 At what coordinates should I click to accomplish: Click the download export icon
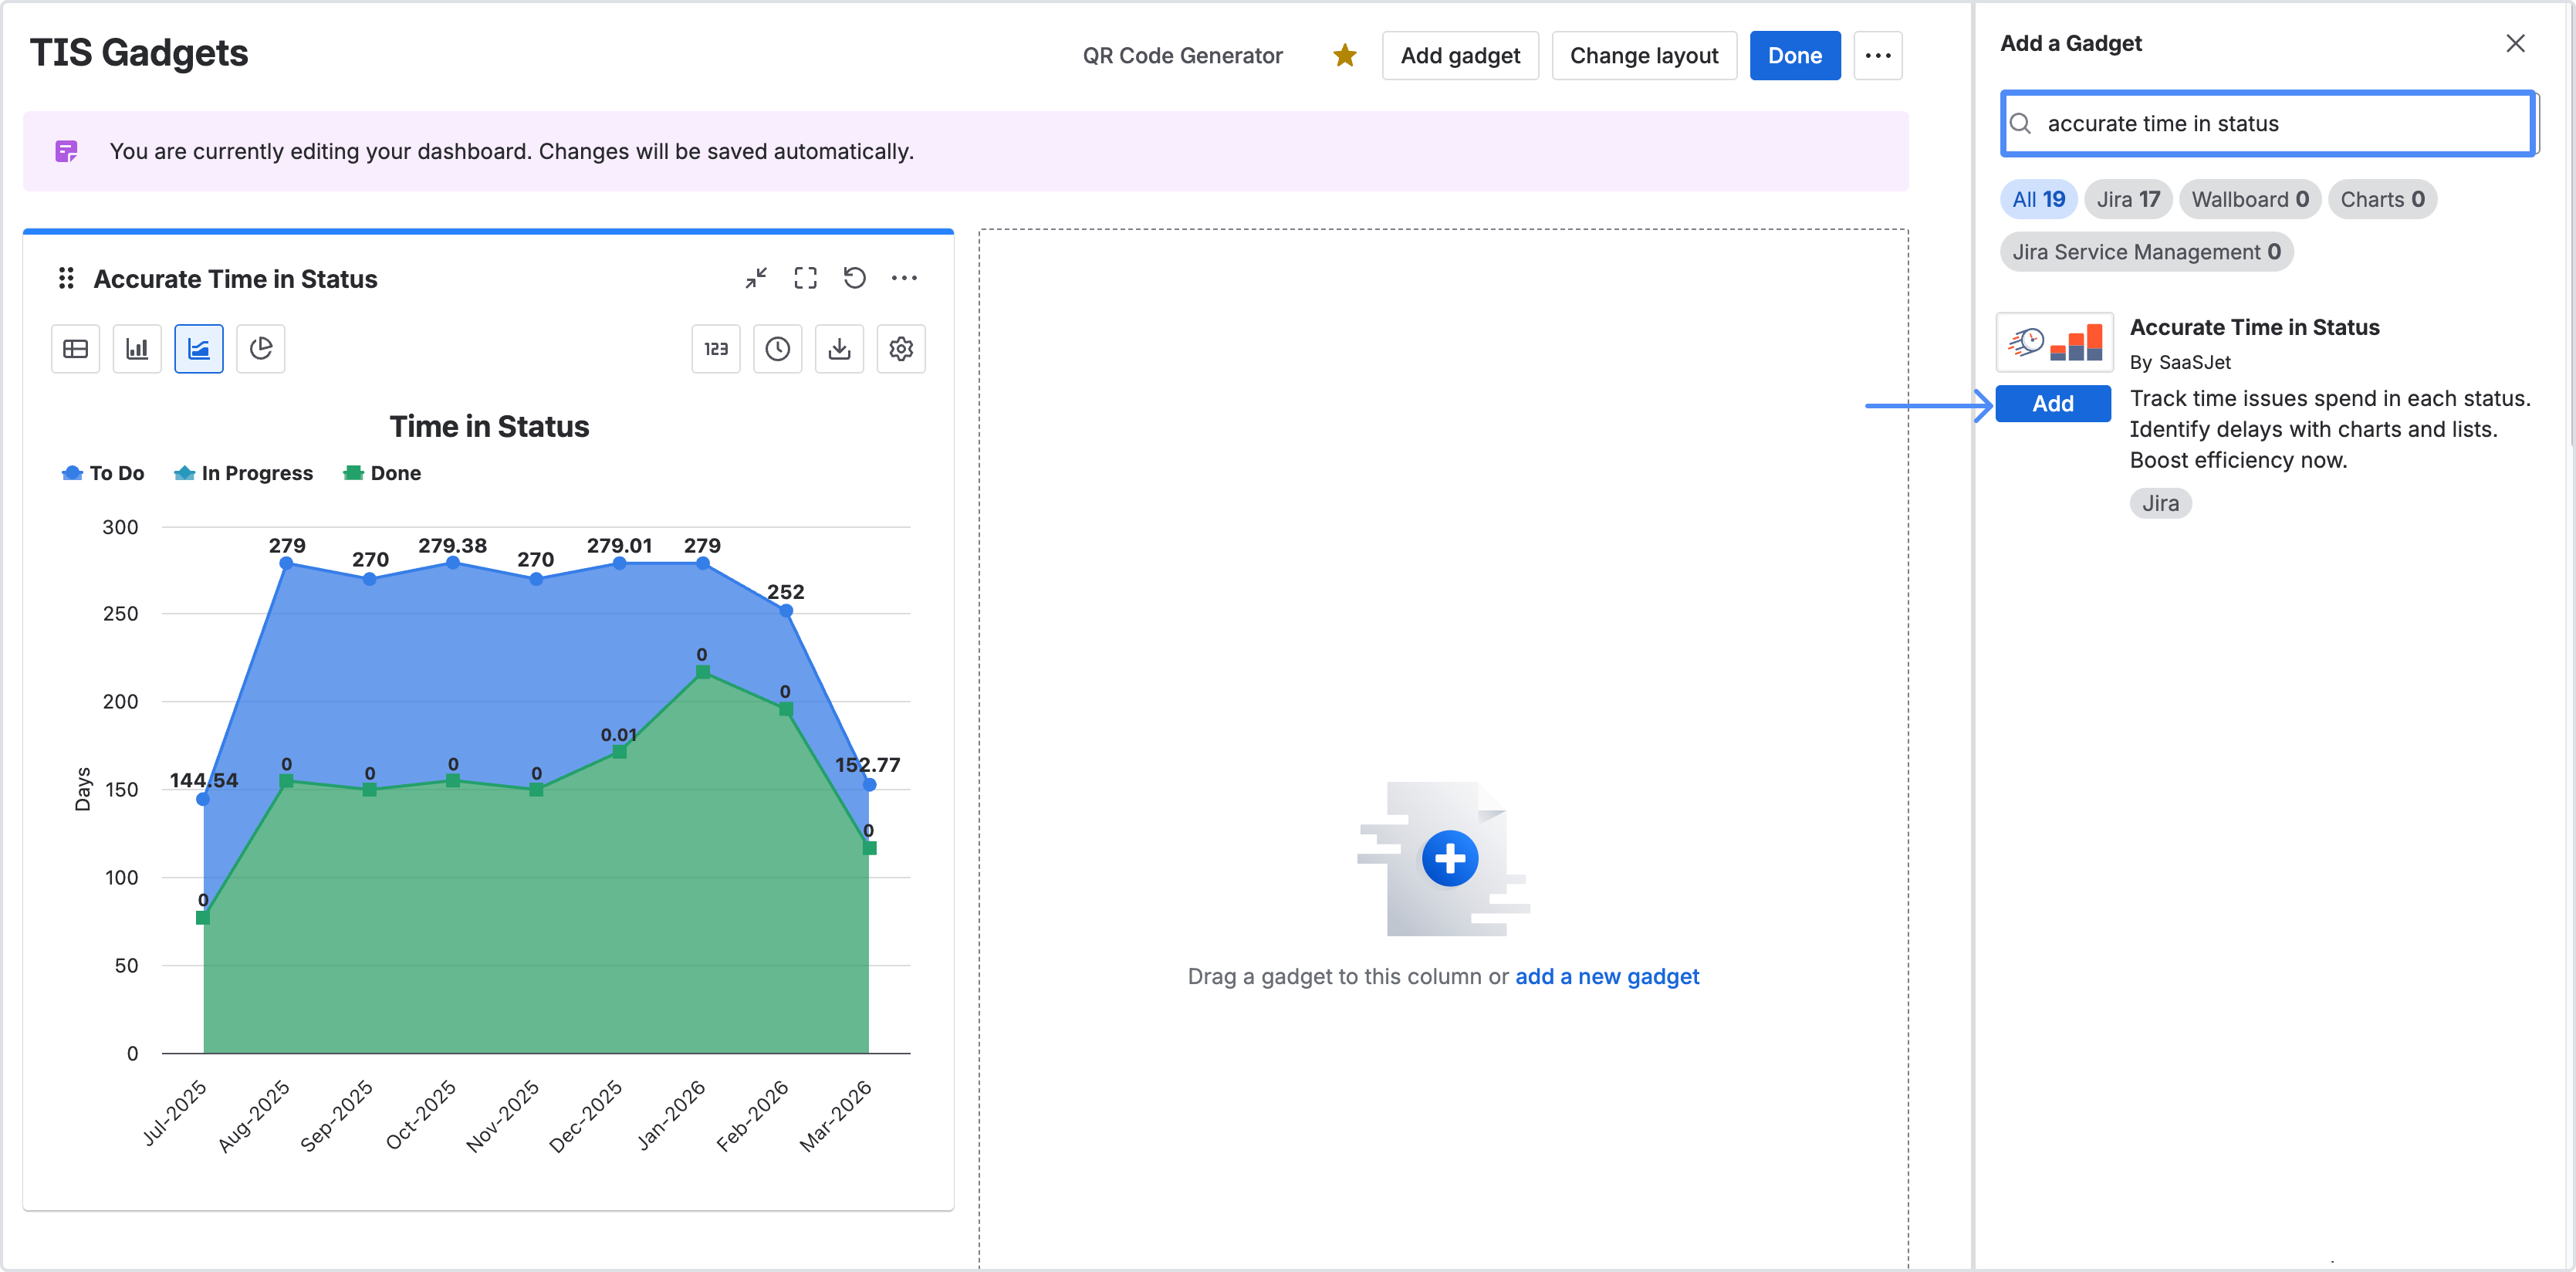click(840, 349)
